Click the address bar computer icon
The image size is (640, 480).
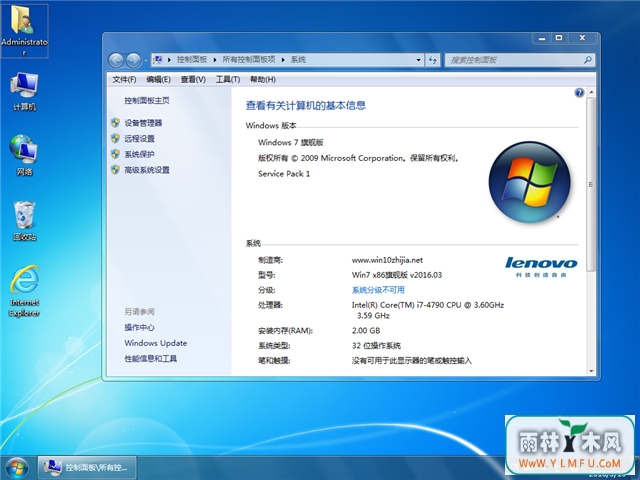(158, 60)
